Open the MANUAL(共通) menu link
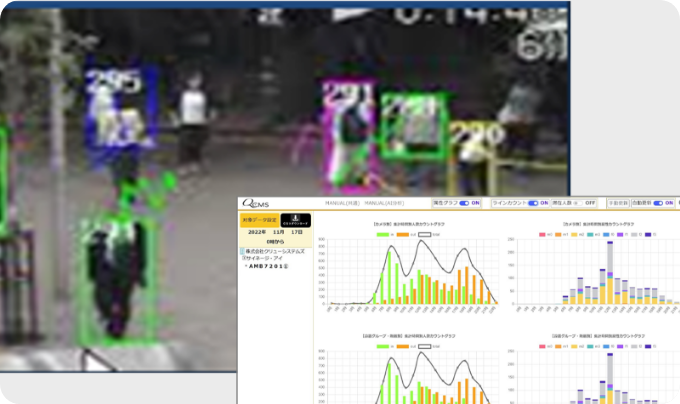 (x=342, y=203)
